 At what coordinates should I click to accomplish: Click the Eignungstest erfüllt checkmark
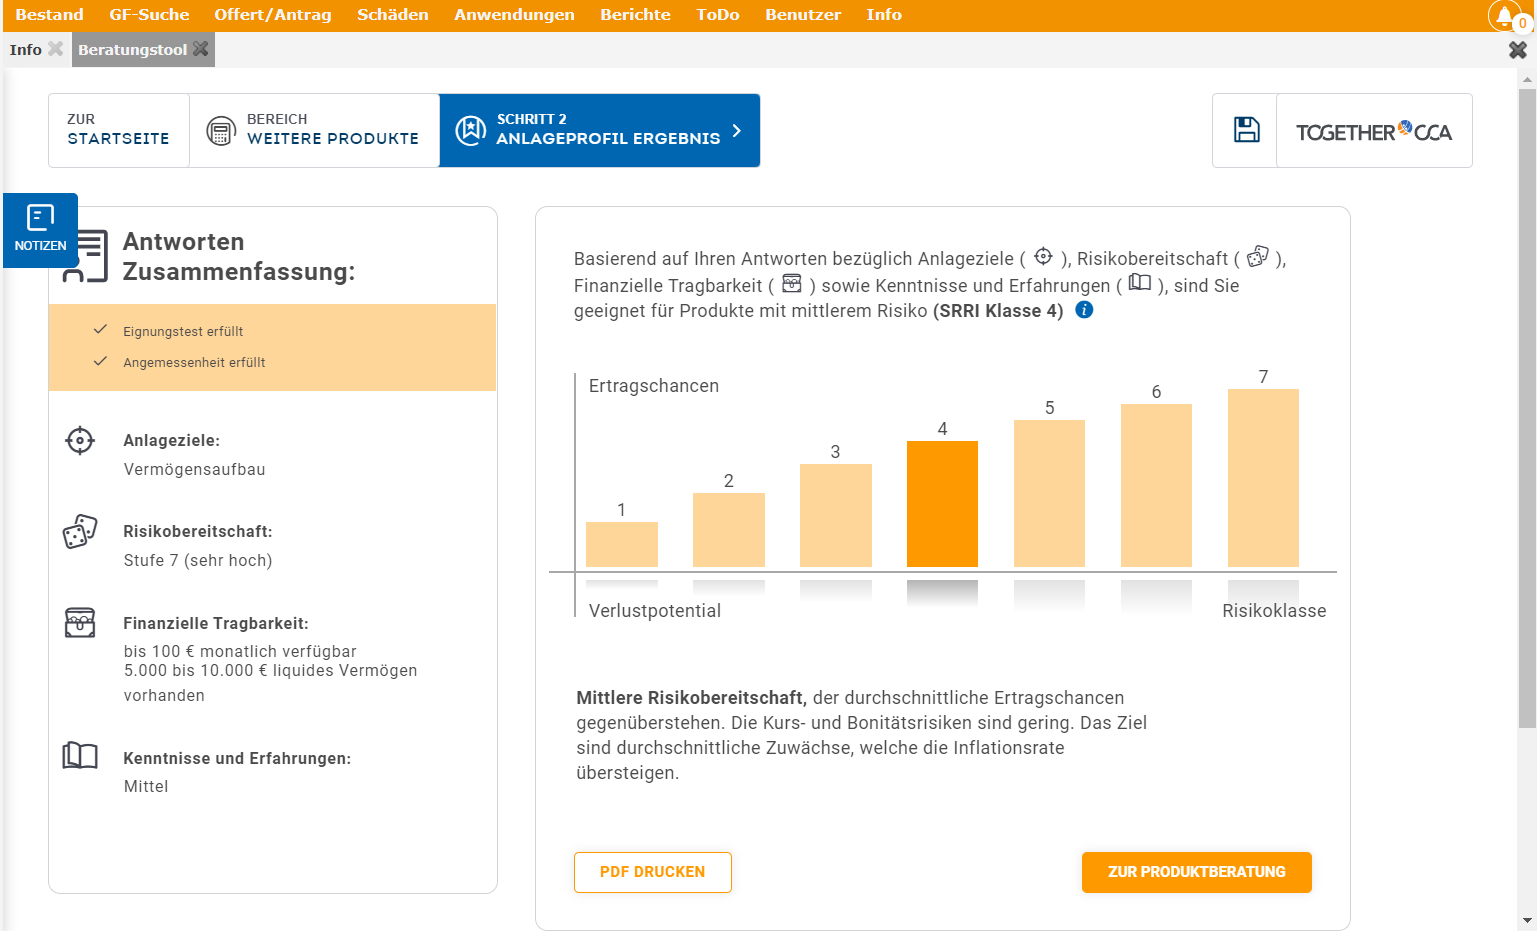pos(100,330)
